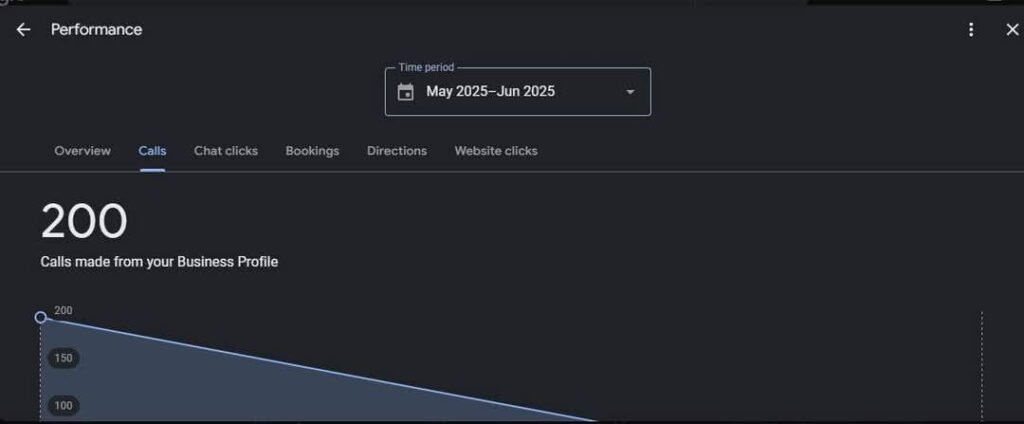Click the back arrow beside Performance
The width and height of the screenshot is (1024, 424).
pyautogui.click(x=23, y=30)
